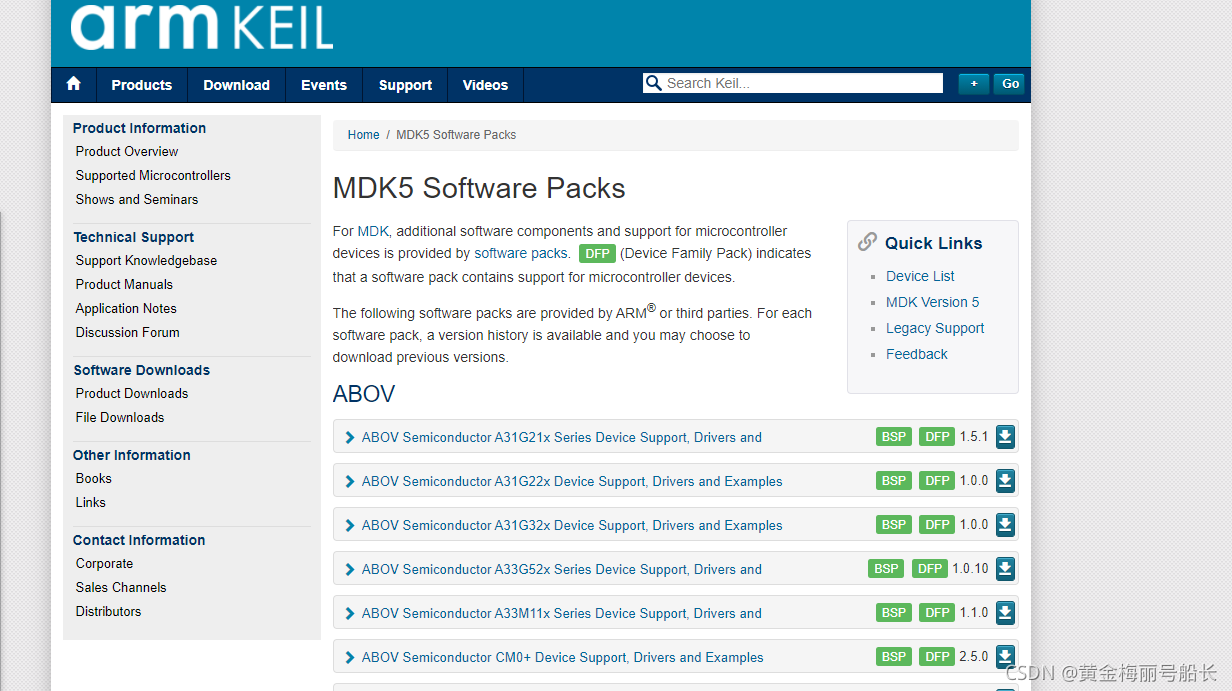Image resolution: width=1232 pixels, height=691 pixels.
Task: Open Distributors link
Action: click(x=109, y=611)
